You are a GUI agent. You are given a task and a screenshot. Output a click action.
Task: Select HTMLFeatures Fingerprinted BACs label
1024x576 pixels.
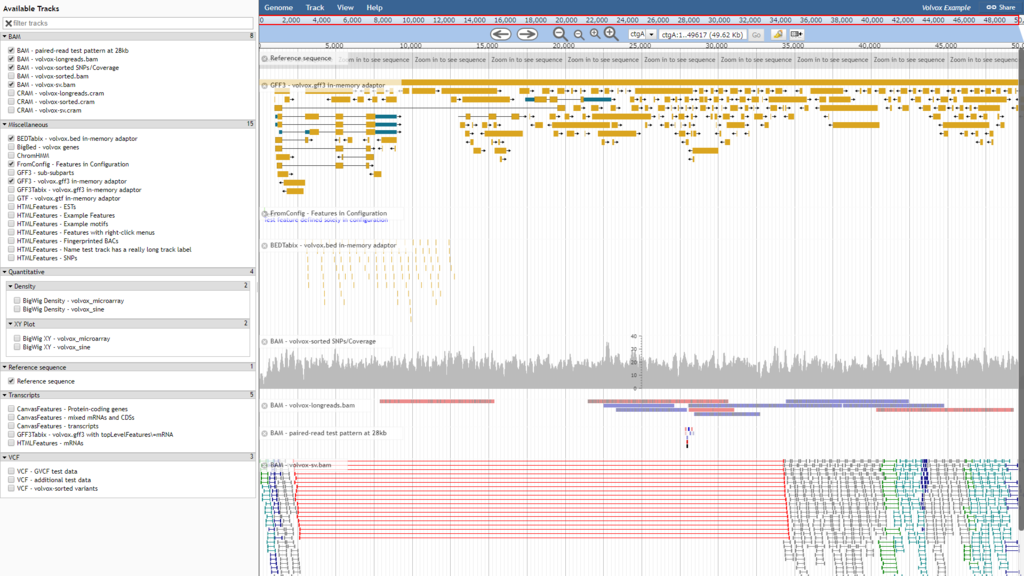tap(67, 240)
